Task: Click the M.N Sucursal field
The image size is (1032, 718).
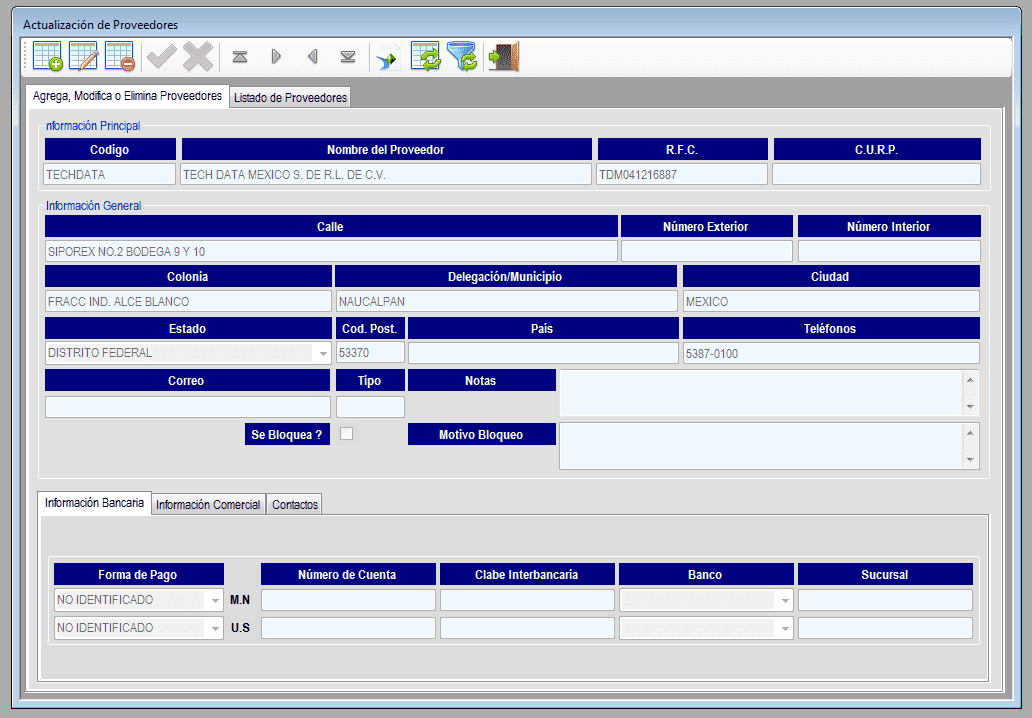Action: click(885, 600)
